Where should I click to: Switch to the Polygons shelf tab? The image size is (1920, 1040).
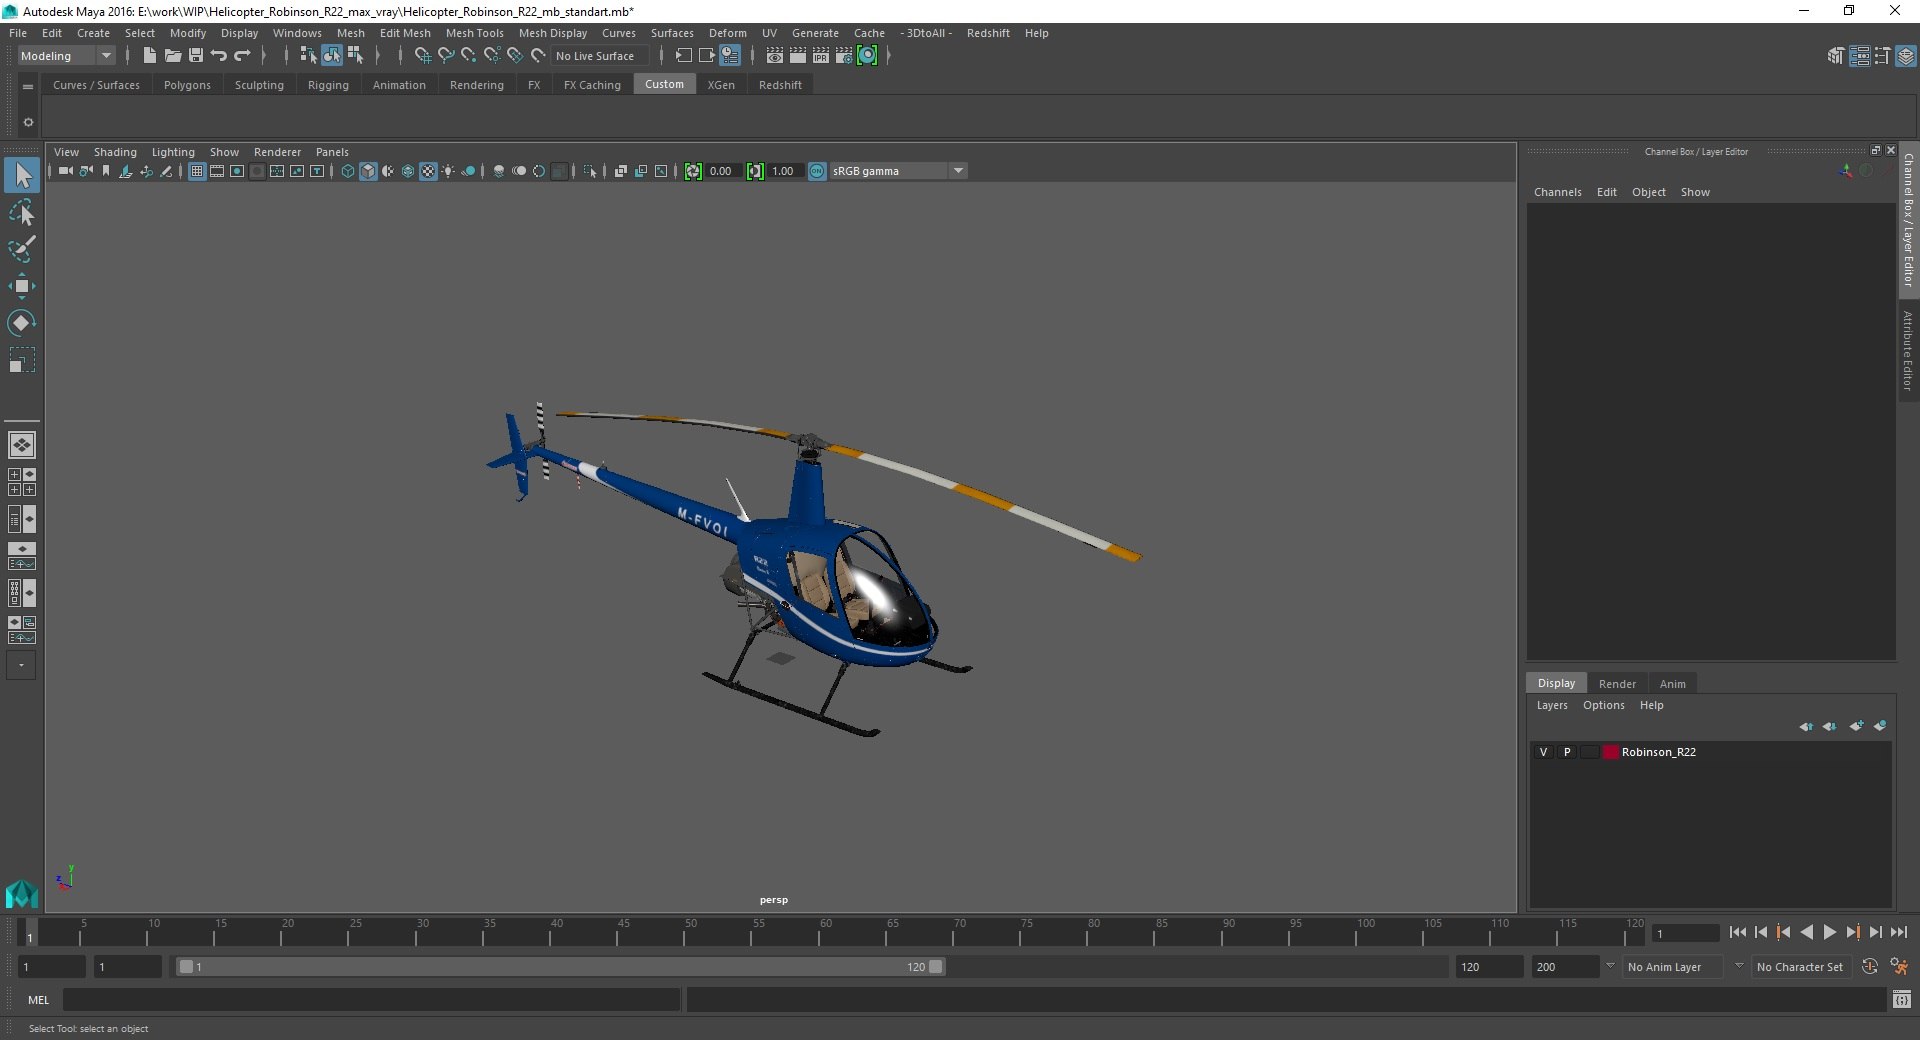(x=187, y=85)
